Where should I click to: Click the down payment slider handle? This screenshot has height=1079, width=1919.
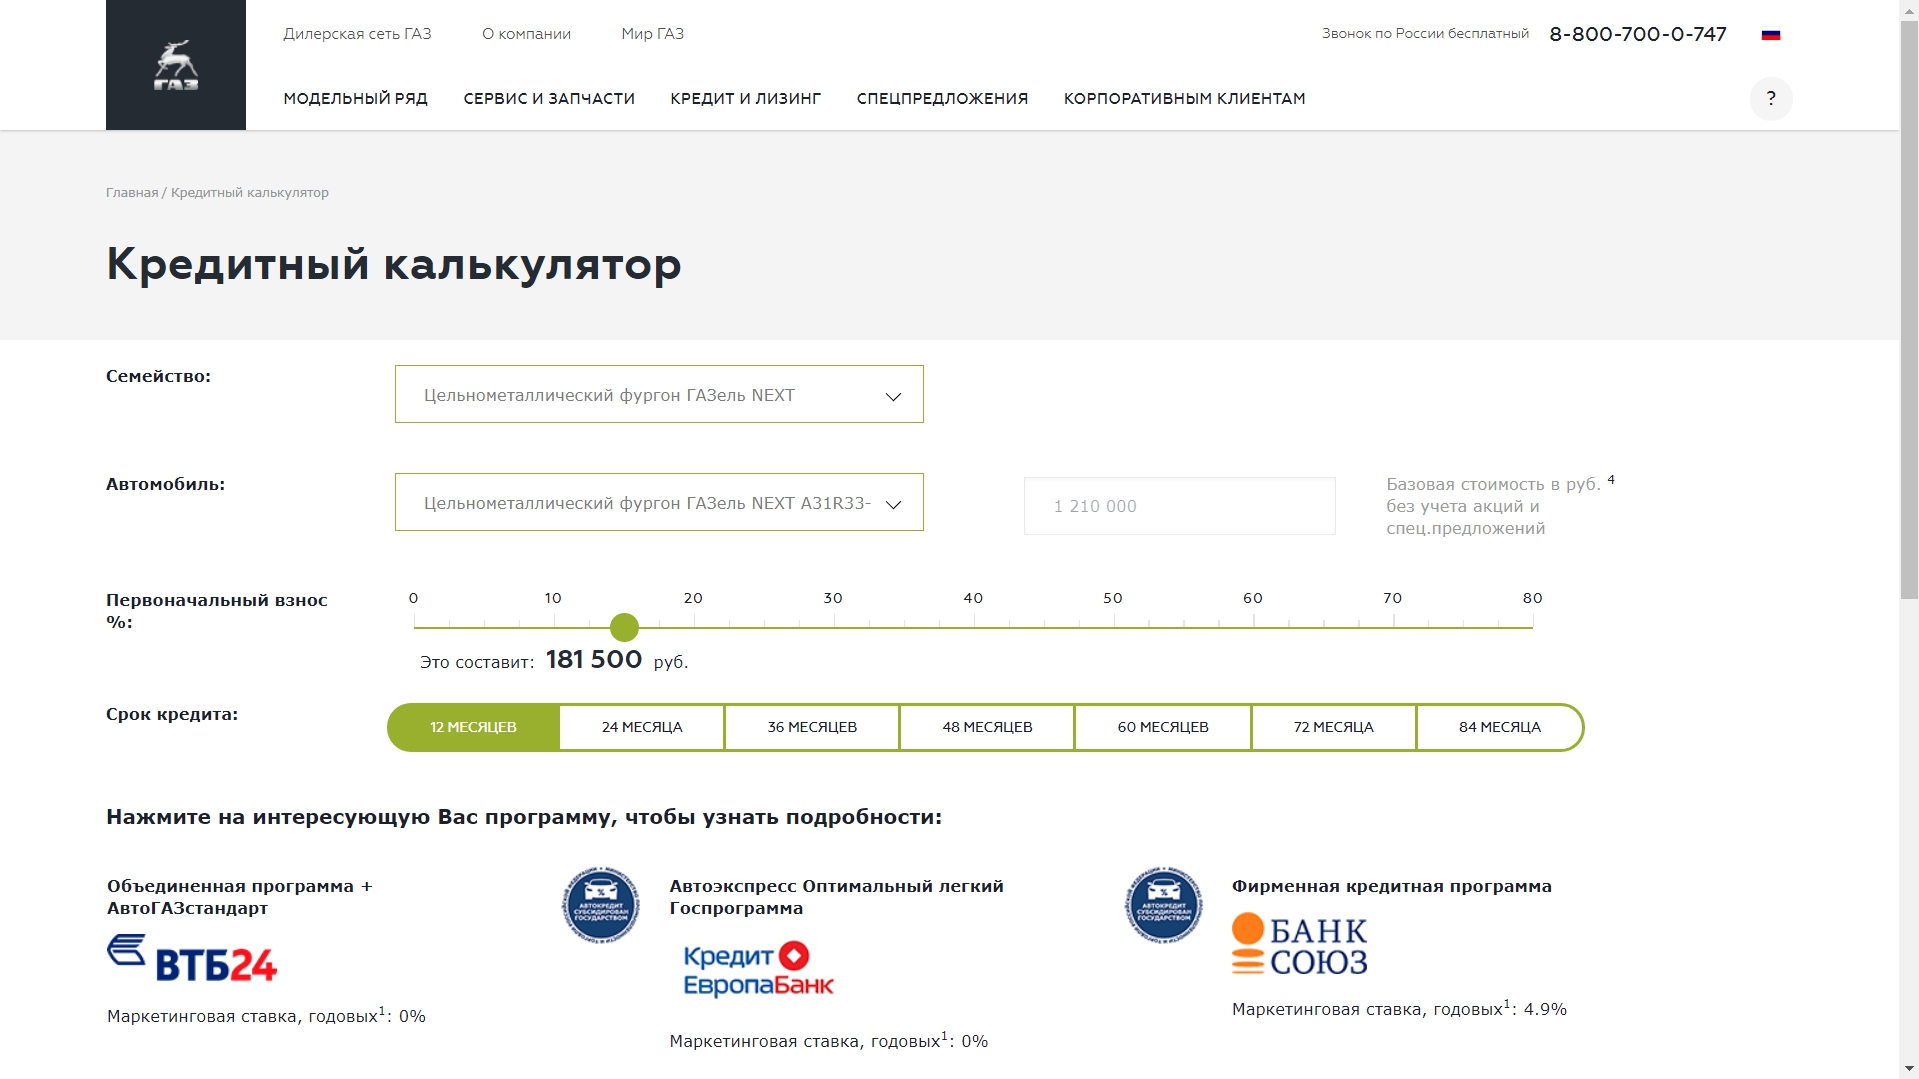624,627
